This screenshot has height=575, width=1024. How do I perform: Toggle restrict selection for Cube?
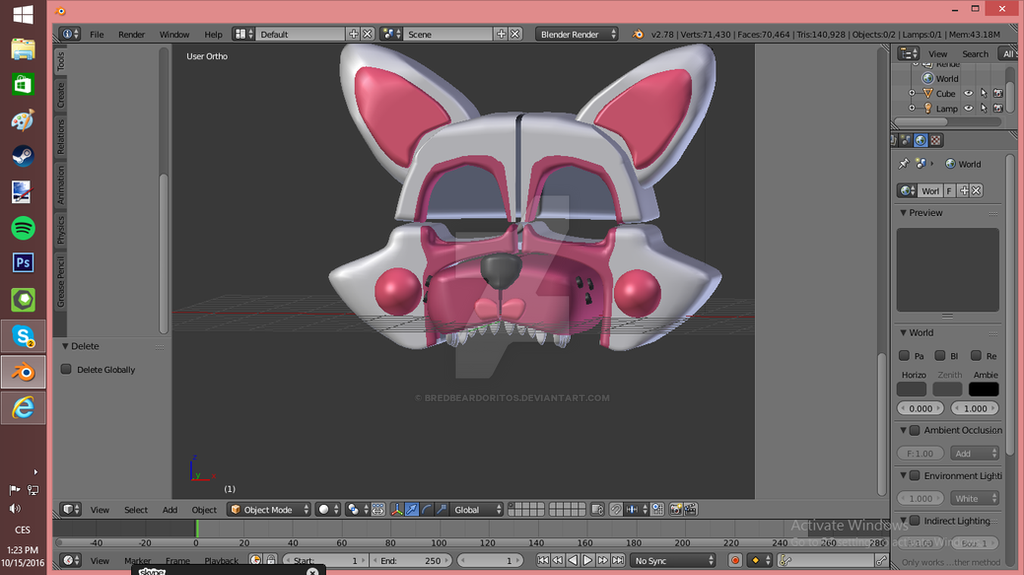coord(984,93)
